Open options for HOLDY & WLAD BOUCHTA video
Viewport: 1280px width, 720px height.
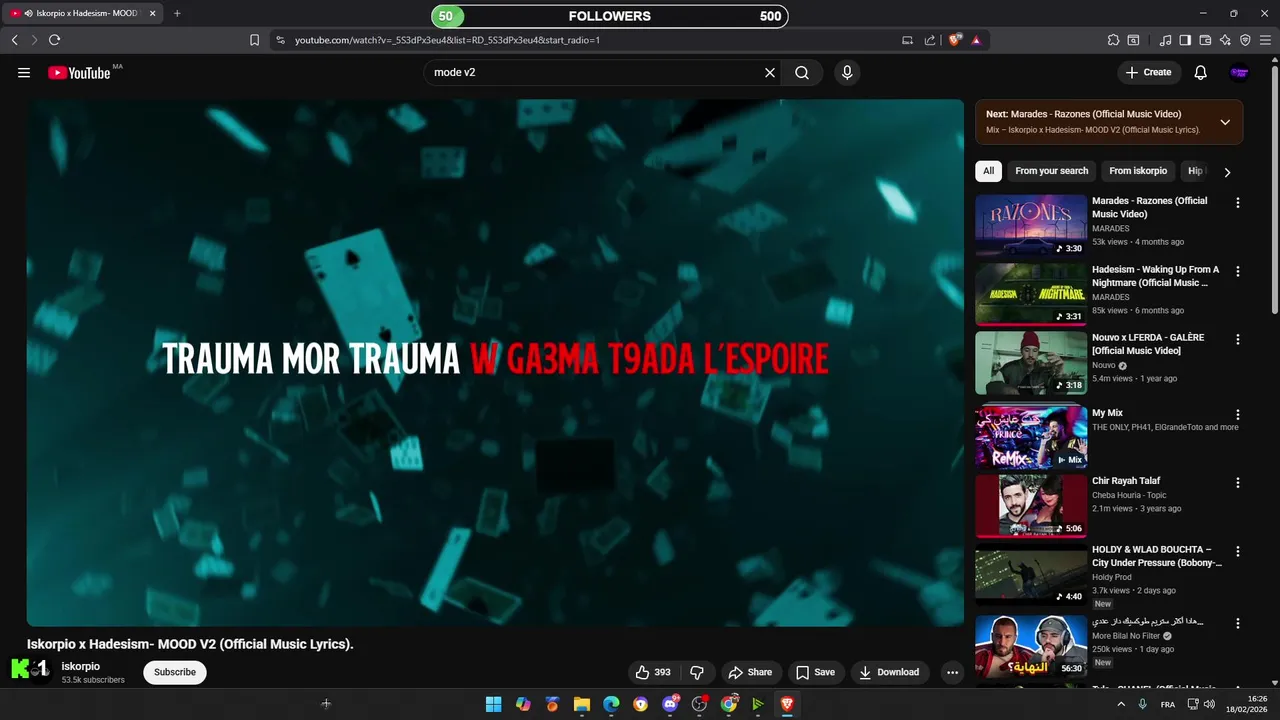pyautogui.click(x=1238, y=552)
